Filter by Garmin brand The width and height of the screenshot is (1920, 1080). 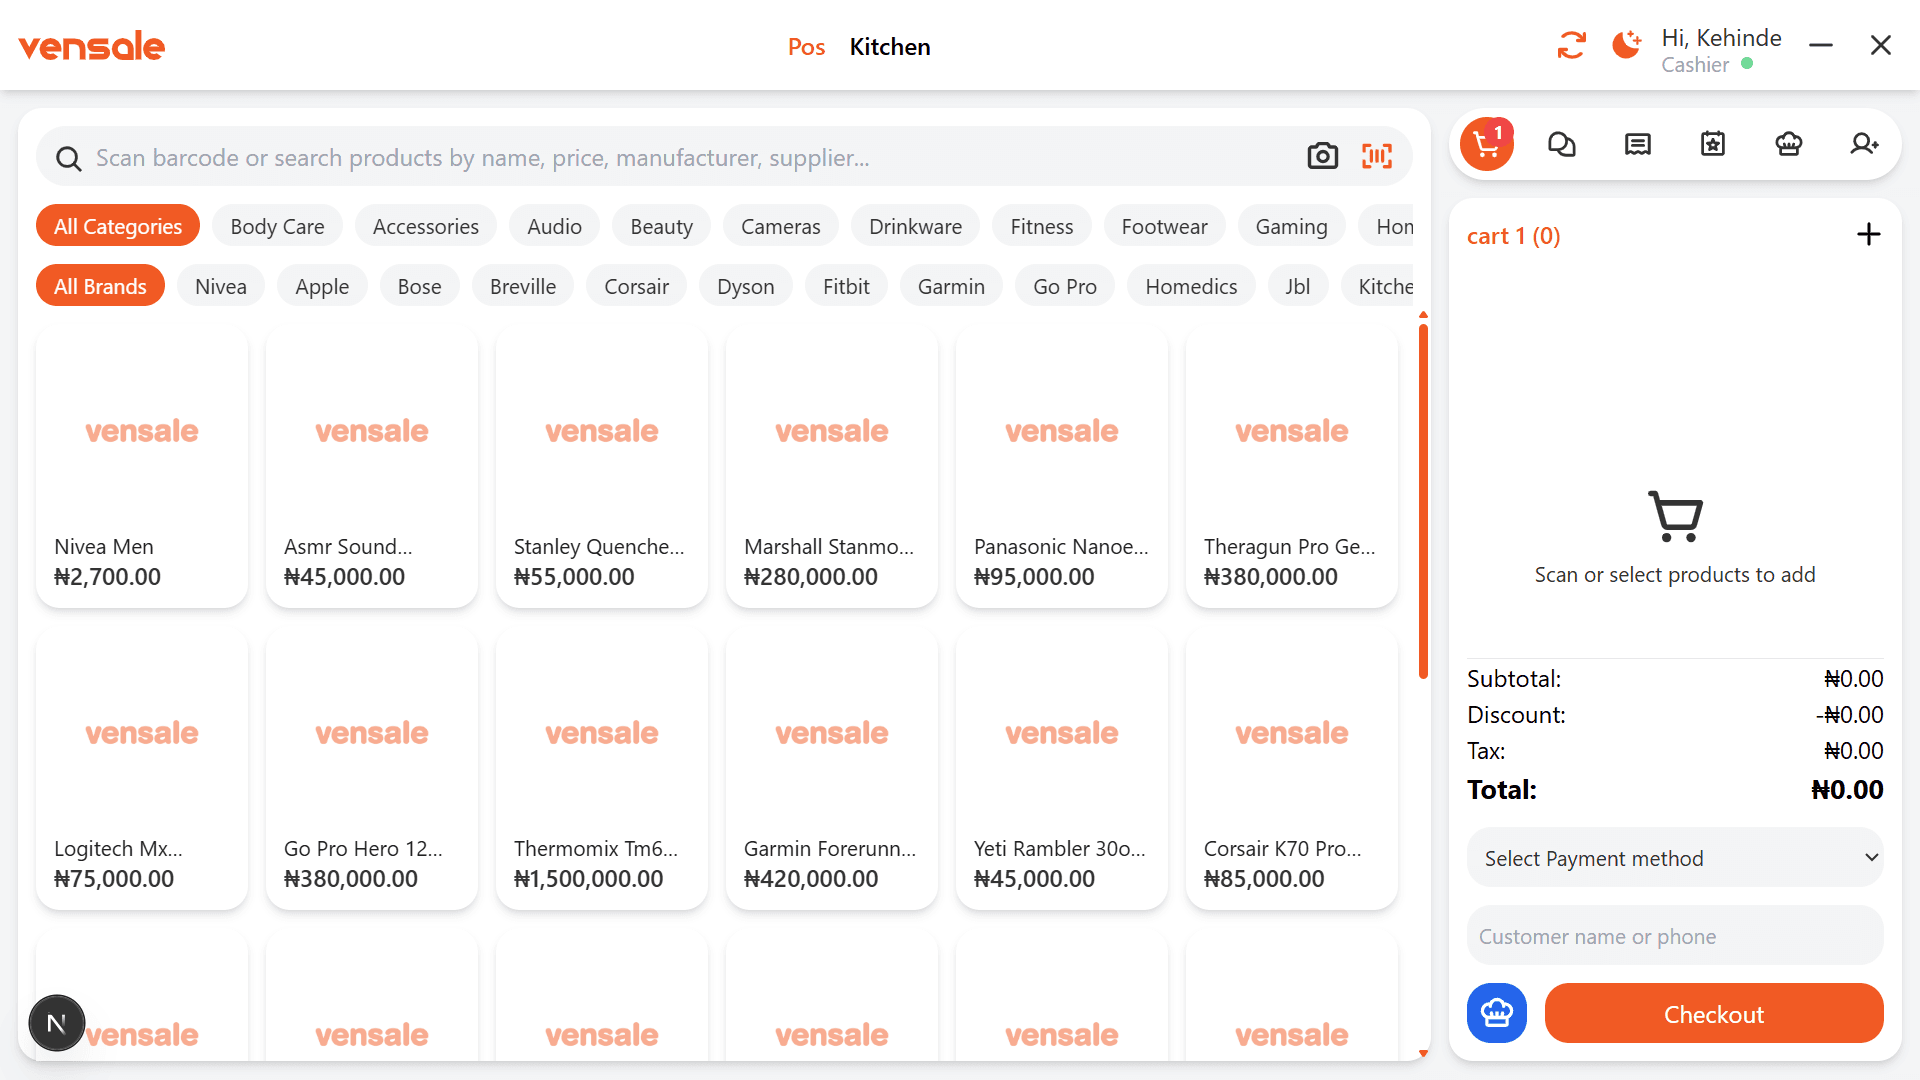[x=951, y=286]
